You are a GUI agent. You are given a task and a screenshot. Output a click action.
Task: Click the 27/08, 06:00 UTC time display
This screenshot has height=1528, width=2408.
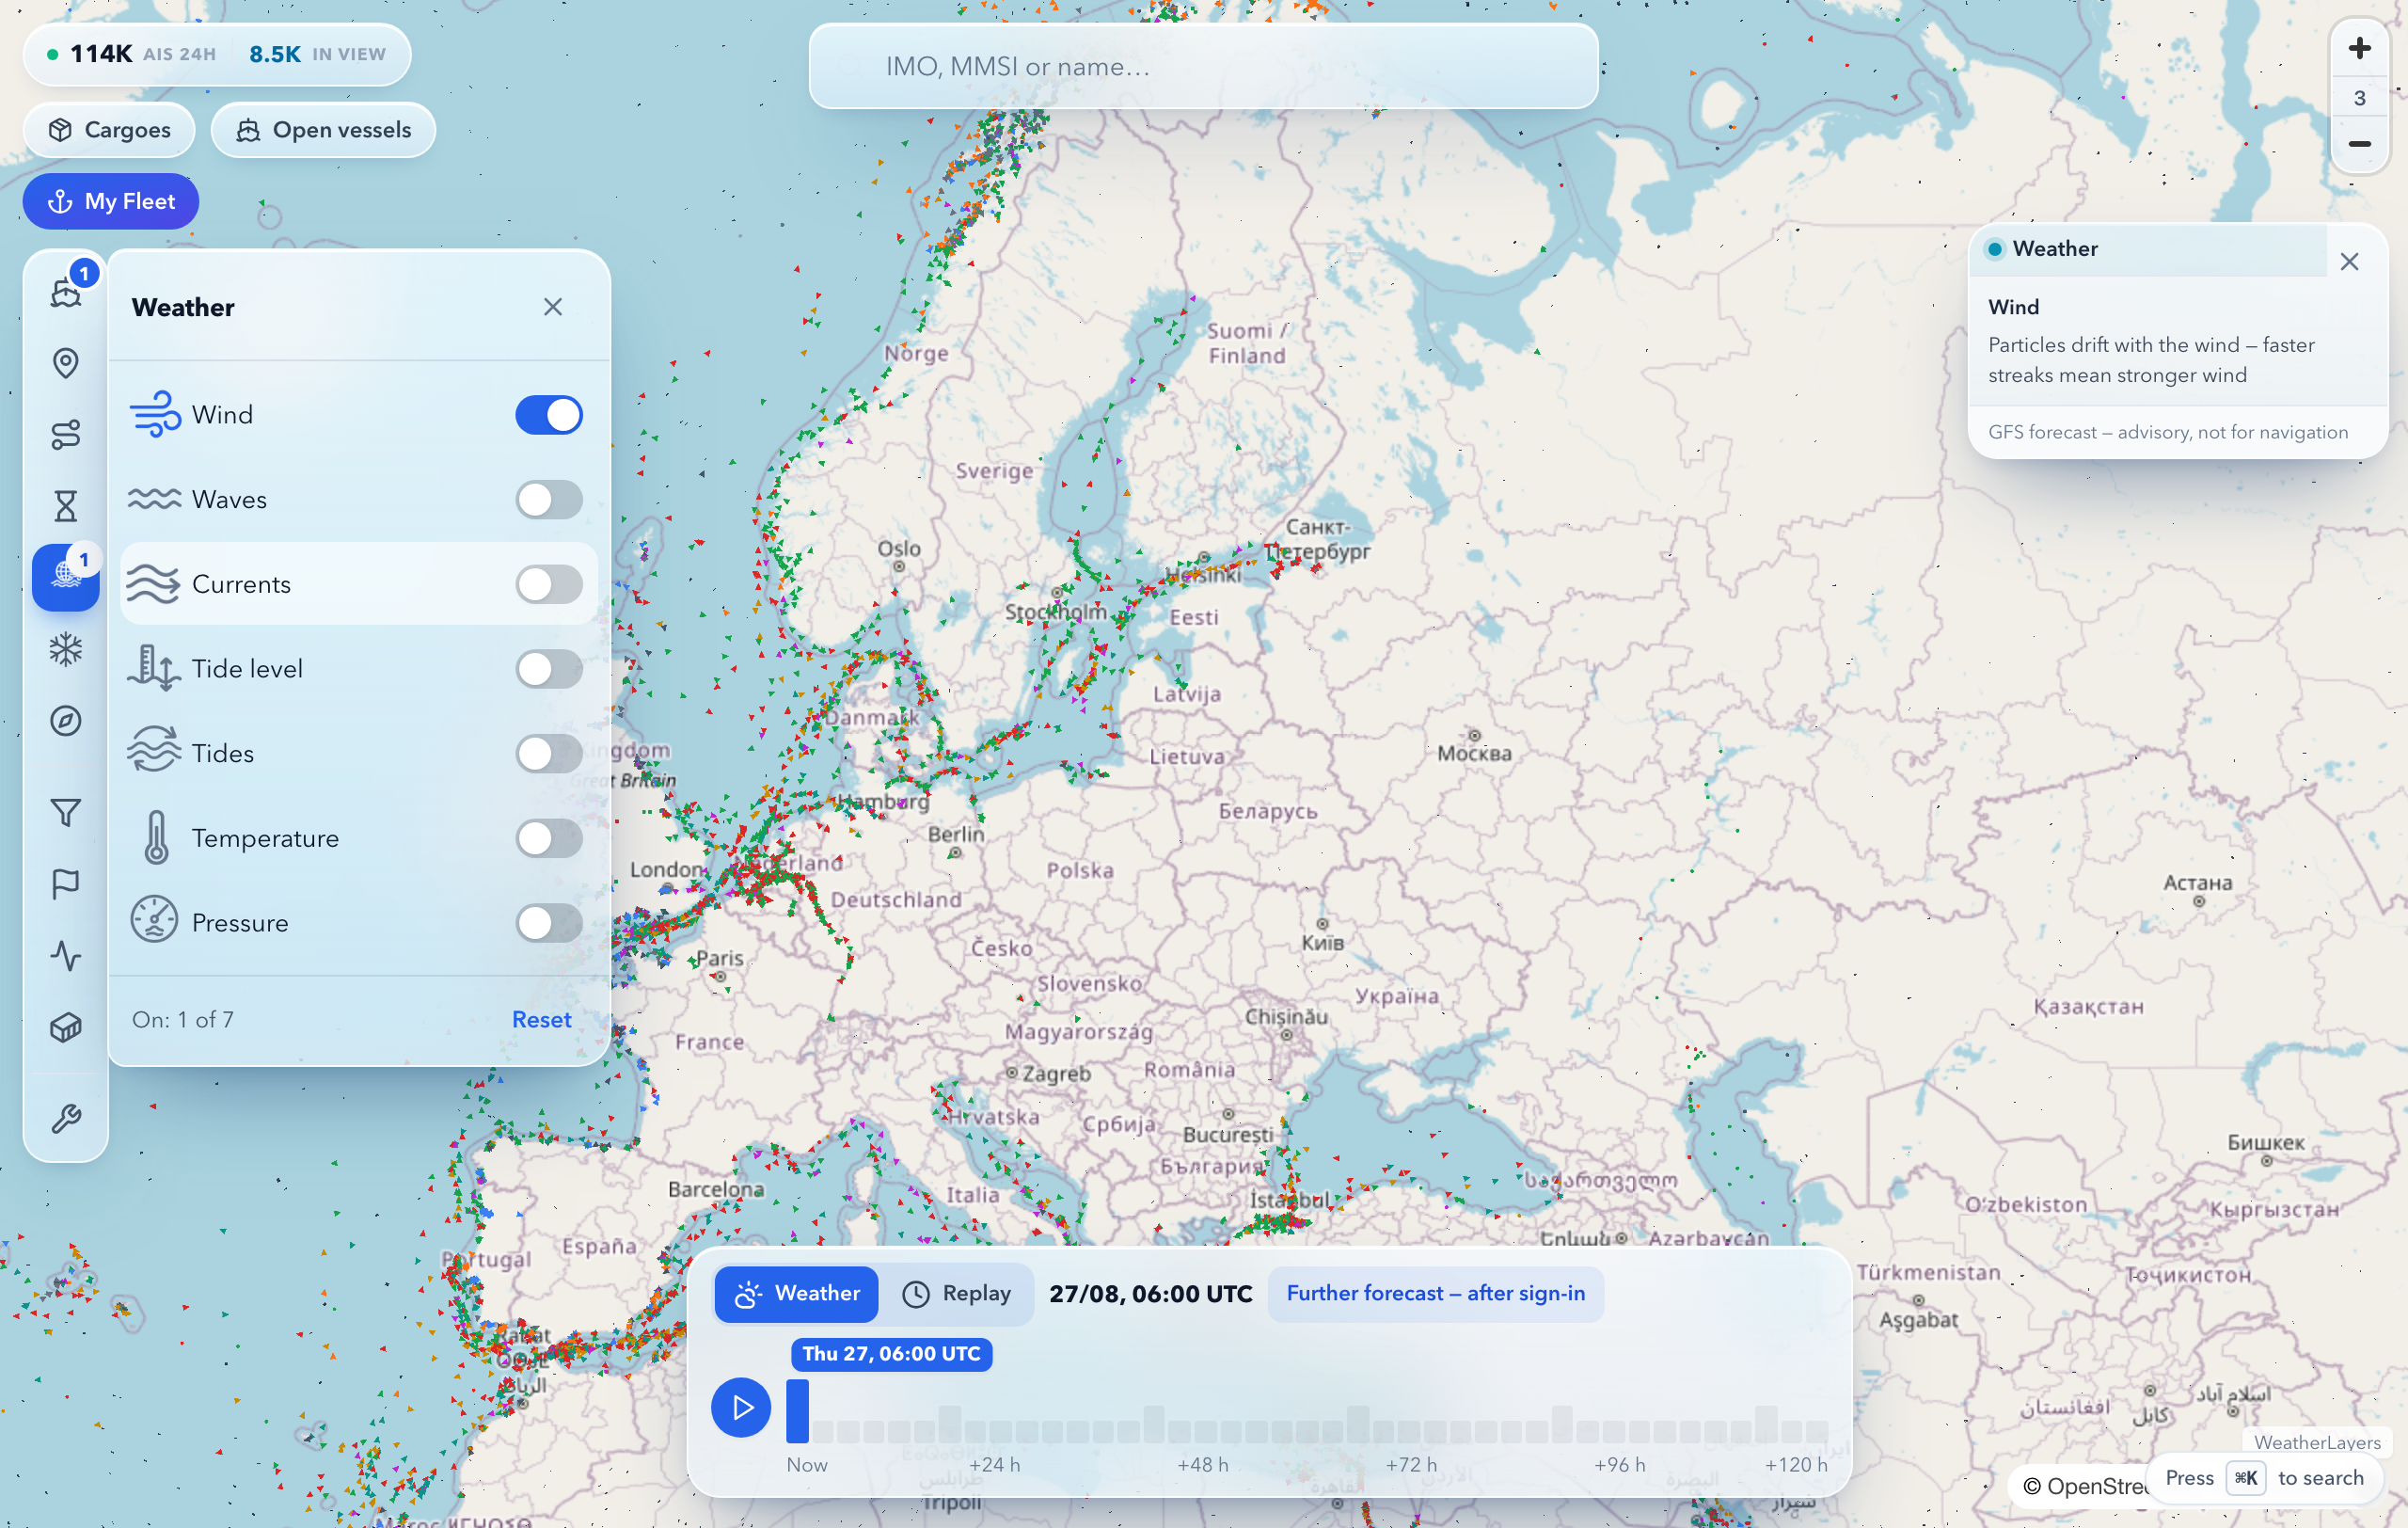1151,1293
